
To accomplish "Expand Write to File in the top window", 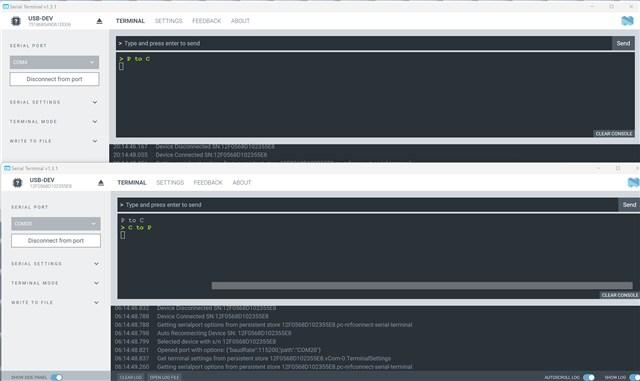I will pos(54,141).
